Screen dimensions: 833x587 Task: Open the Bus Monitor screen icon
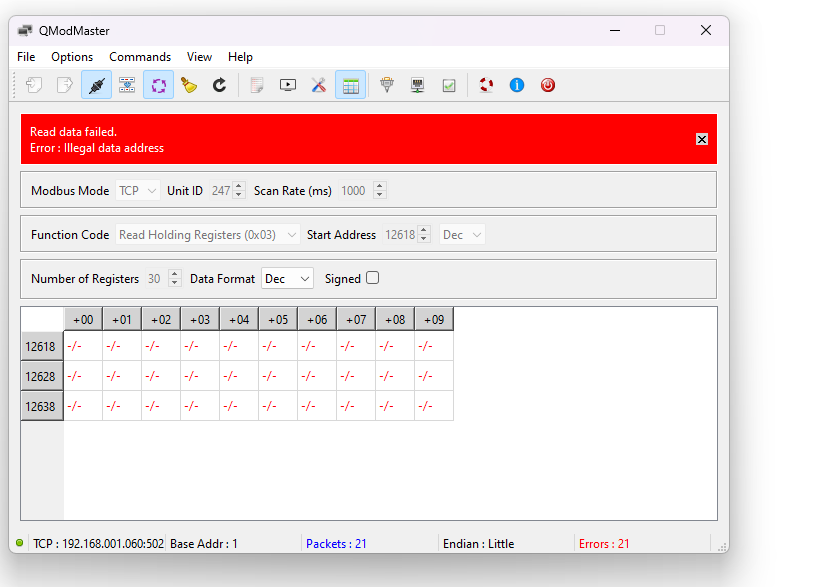pyautogui.click(x=288, y=85)
